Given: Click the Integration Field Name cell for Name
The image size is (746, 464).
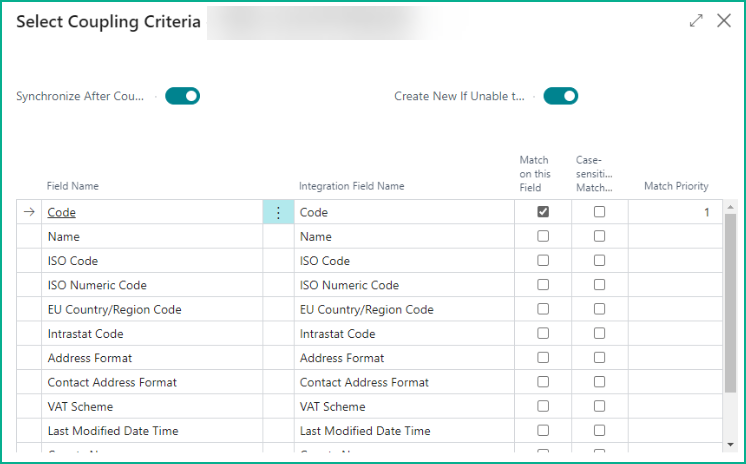Looking at the screenshot, I should pos(404,237).
